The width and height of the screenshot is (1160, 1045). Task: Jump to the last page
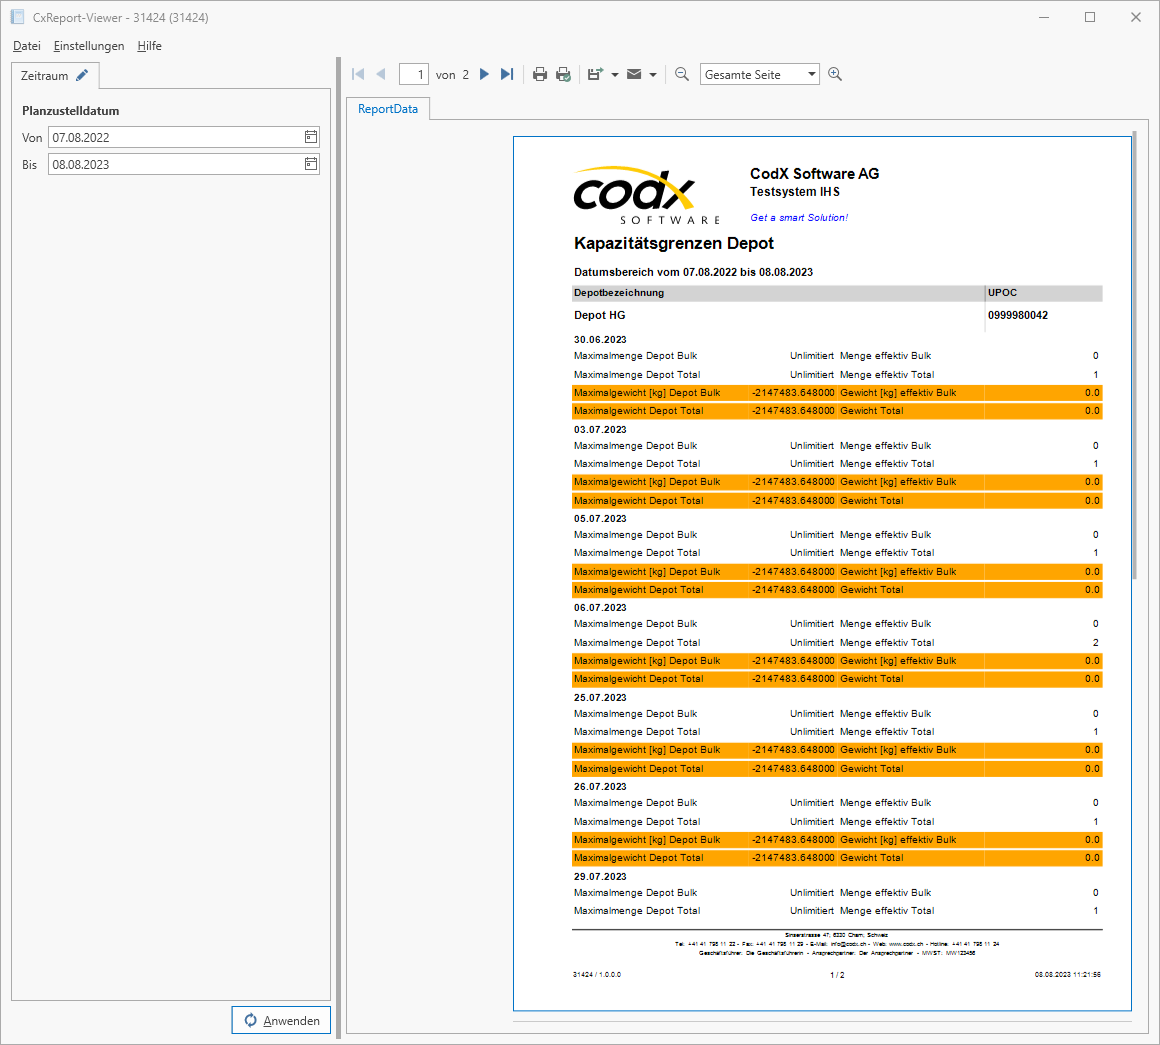coord(507,73)
